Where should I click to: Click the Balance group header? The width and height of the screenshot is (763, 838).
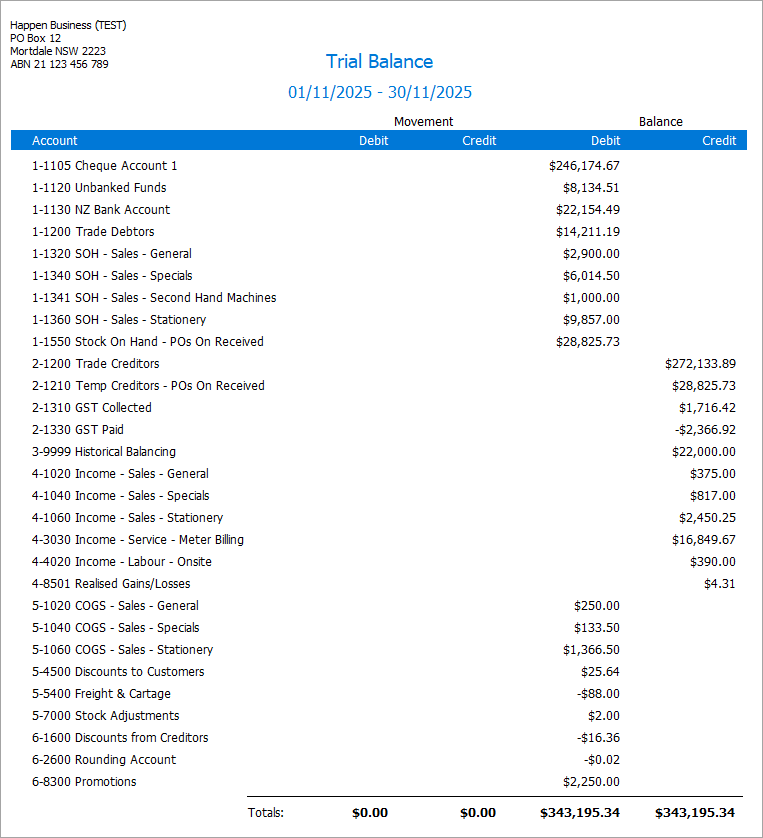point(660,121)
